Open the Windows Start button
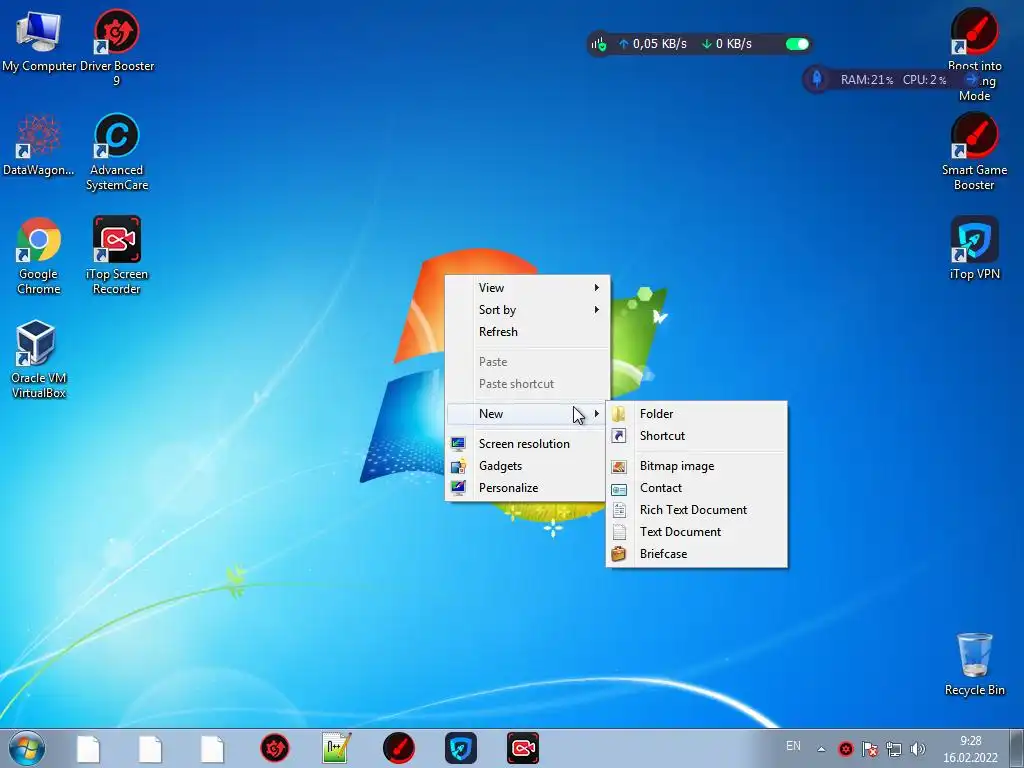1024x768 pixels. point(27,748)
